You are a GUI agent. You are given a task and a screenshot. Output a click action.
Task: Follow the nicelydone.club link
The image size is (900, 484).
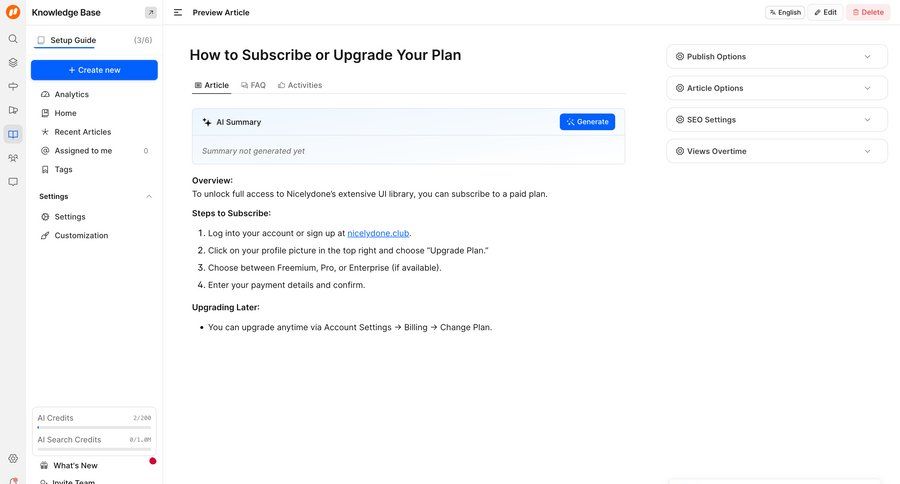378,233
